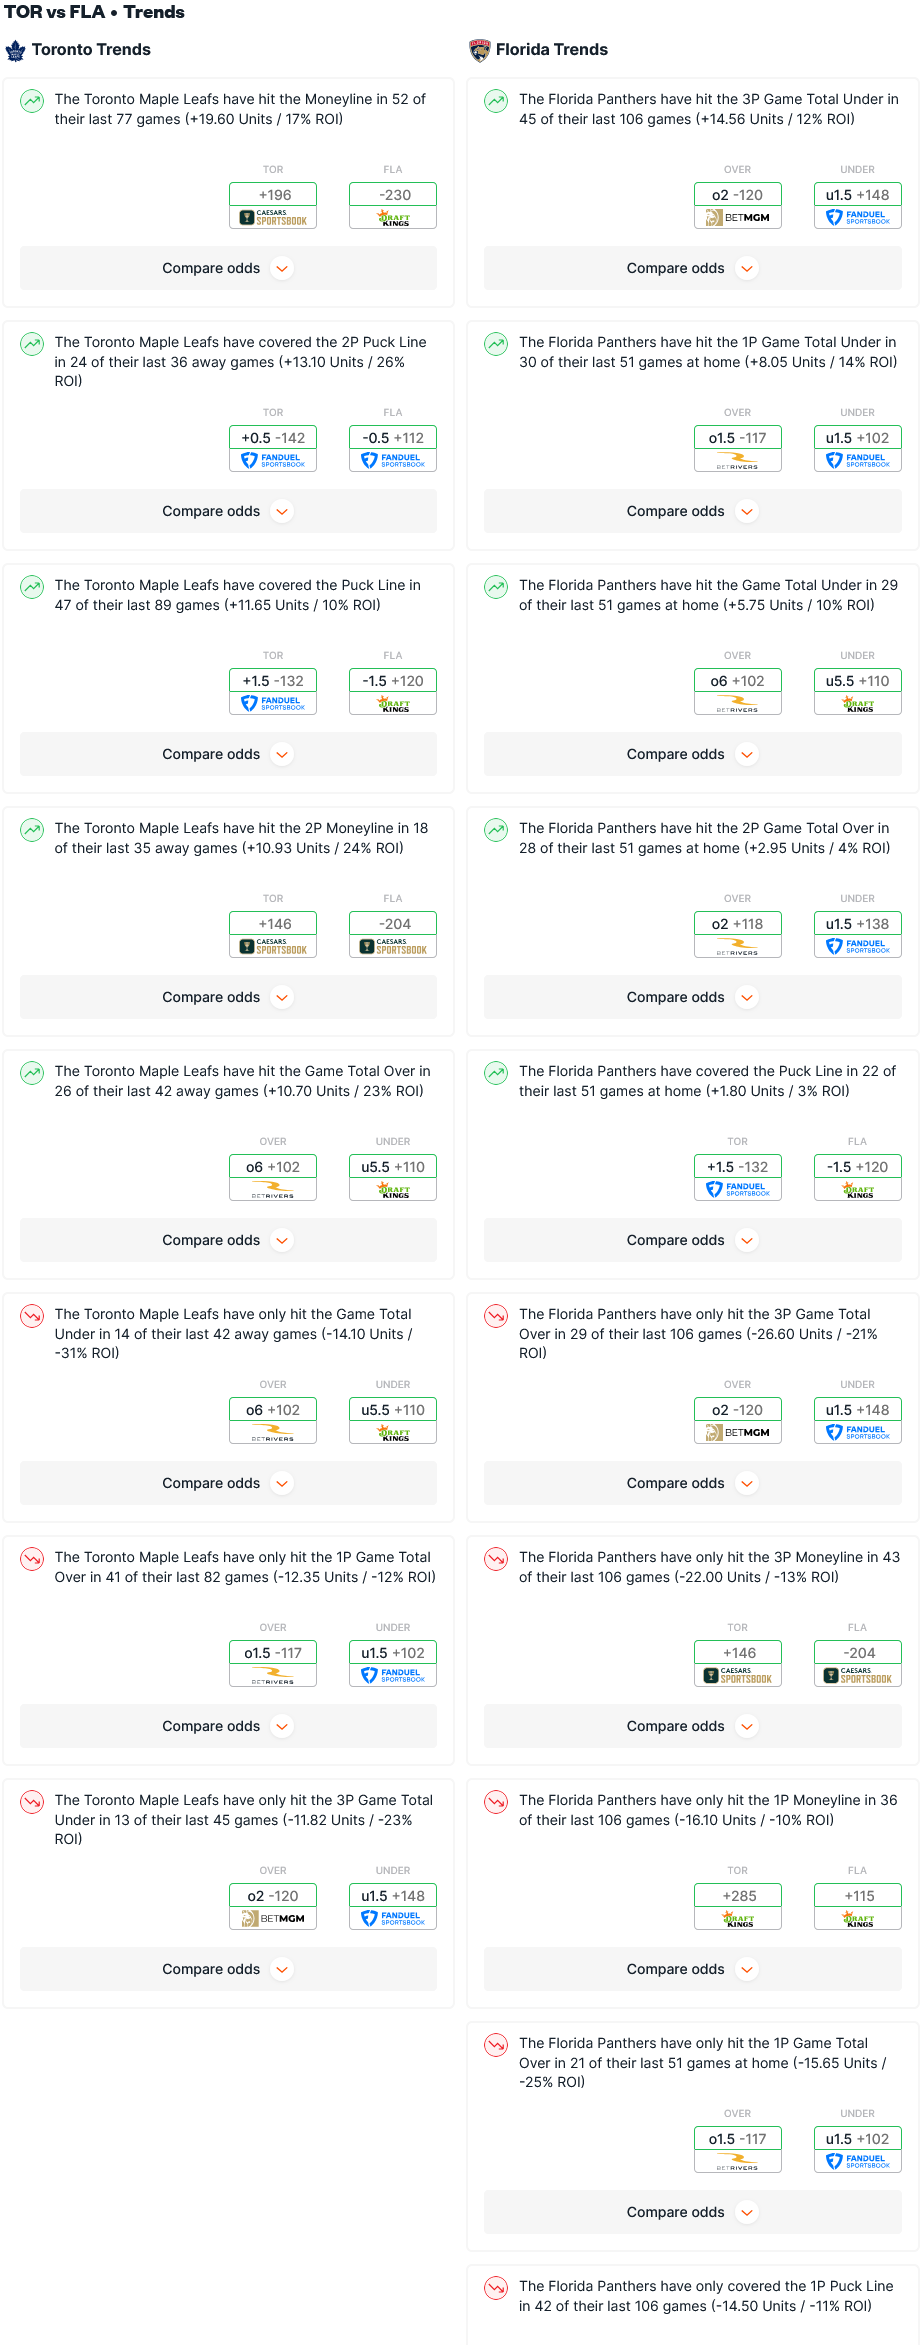The height and width of the screenshot is (2345, 922).
Task: Click BetRivers logo under o1.5 -117 Florida 1P Under
Action: coord(738,461)
